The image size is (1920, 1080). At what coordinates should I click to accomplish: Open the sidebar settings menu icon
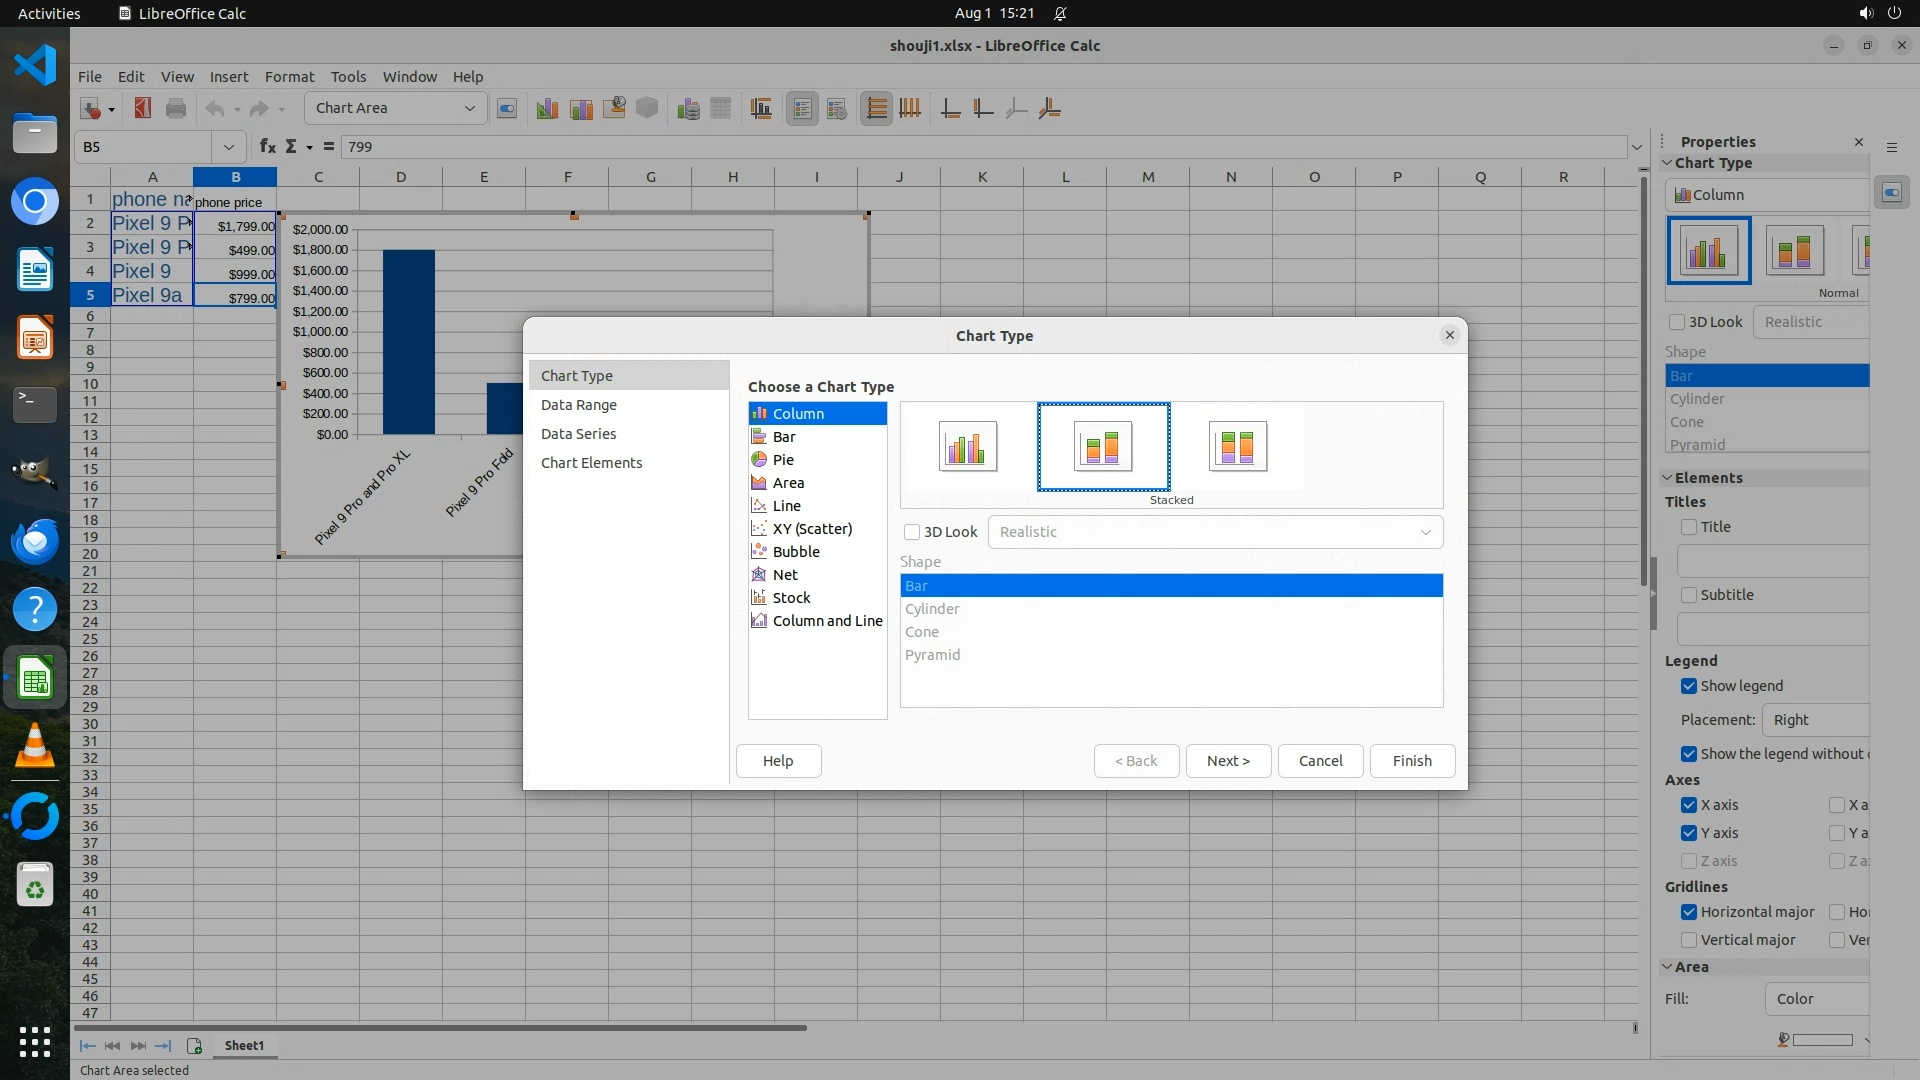point(1891,147)
